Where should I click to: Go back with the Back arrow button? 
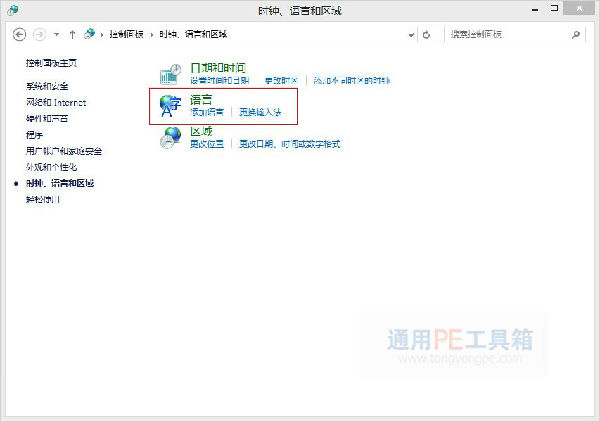click(x=20, y=34)
